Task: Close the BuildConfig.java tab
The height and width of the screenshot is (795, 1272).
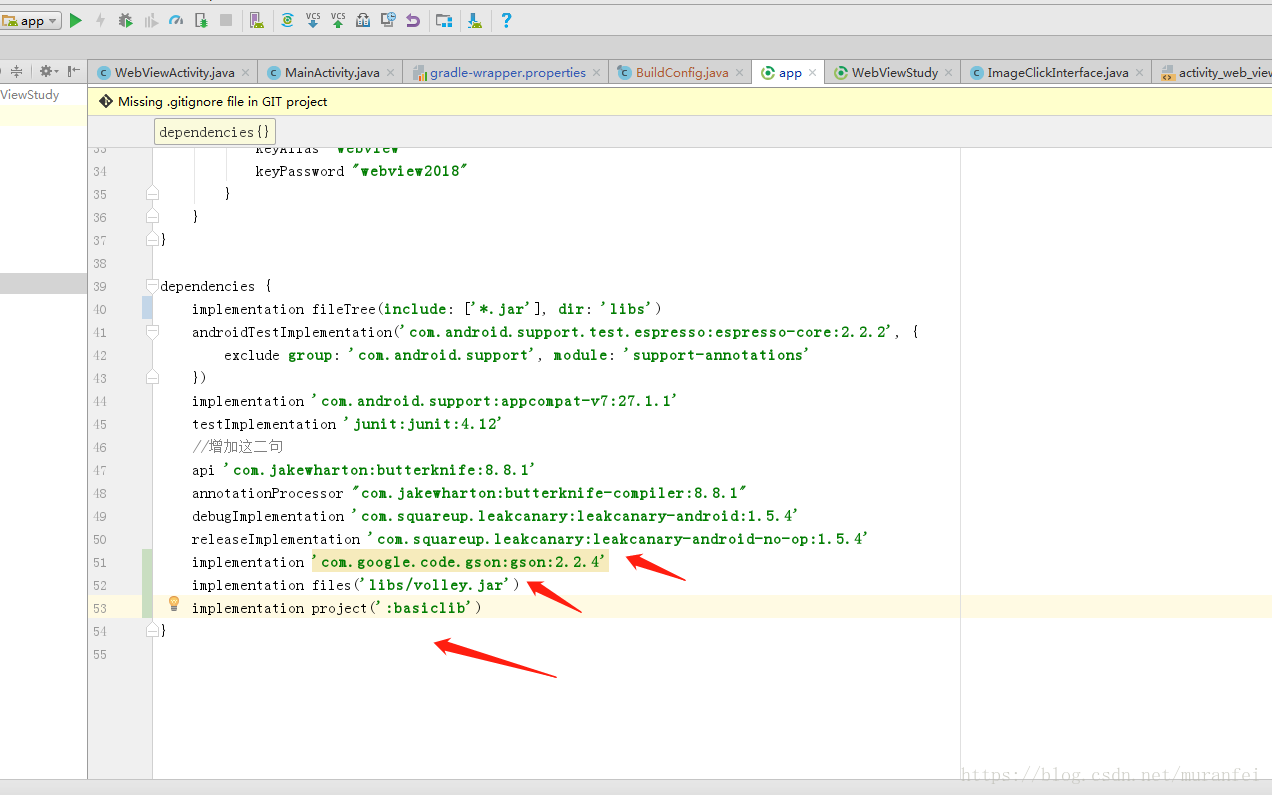Action: tap(740, 73)
